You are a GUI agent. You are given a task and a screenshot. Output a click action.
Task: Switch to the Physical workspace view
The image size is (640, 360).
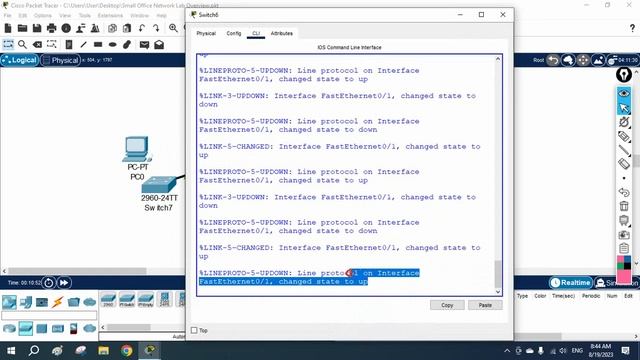click(60, 60)
